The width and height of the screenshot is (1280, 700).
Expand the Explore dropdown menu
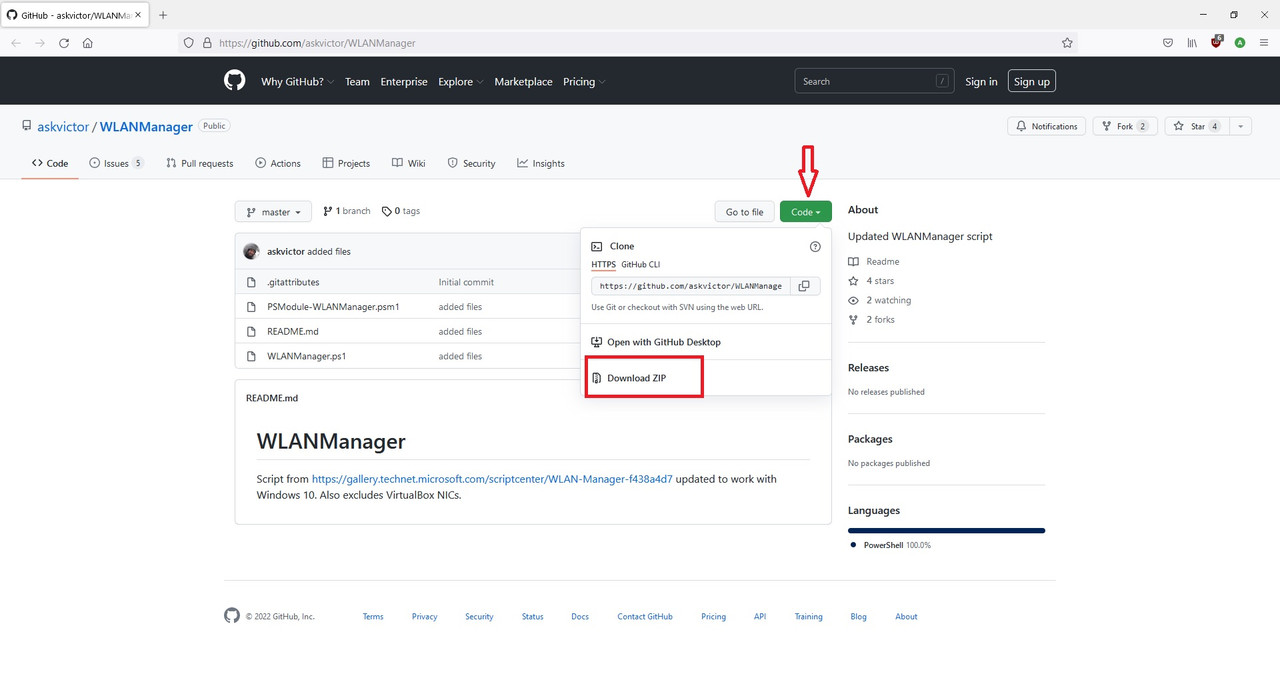[x=460, y=82]
